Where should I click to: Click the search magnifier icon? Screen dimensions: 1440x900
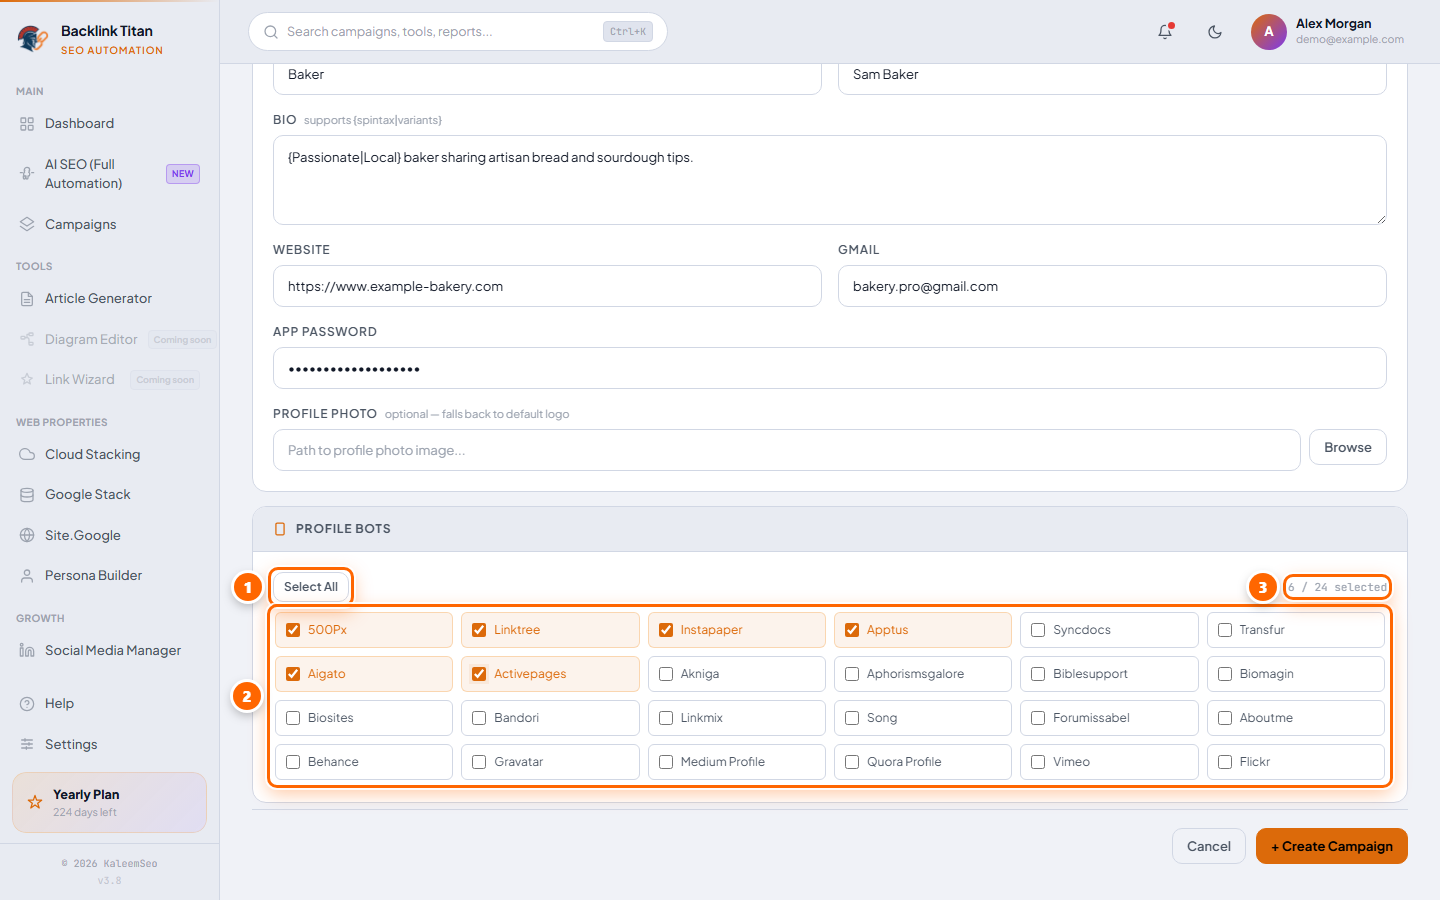271,32
